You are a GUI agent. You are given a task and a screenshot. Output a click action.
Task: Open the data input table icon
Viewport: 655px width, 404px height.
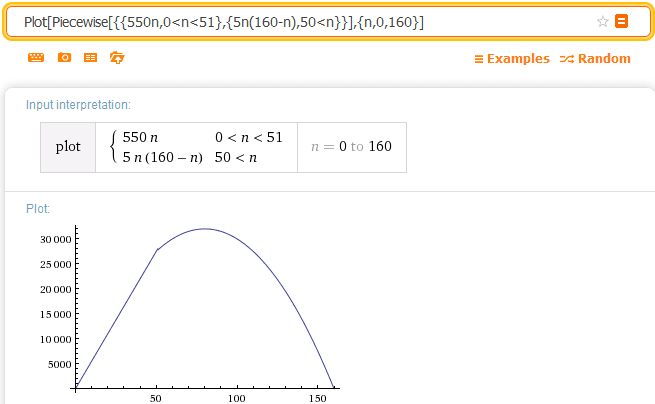[x=90, y=59]
